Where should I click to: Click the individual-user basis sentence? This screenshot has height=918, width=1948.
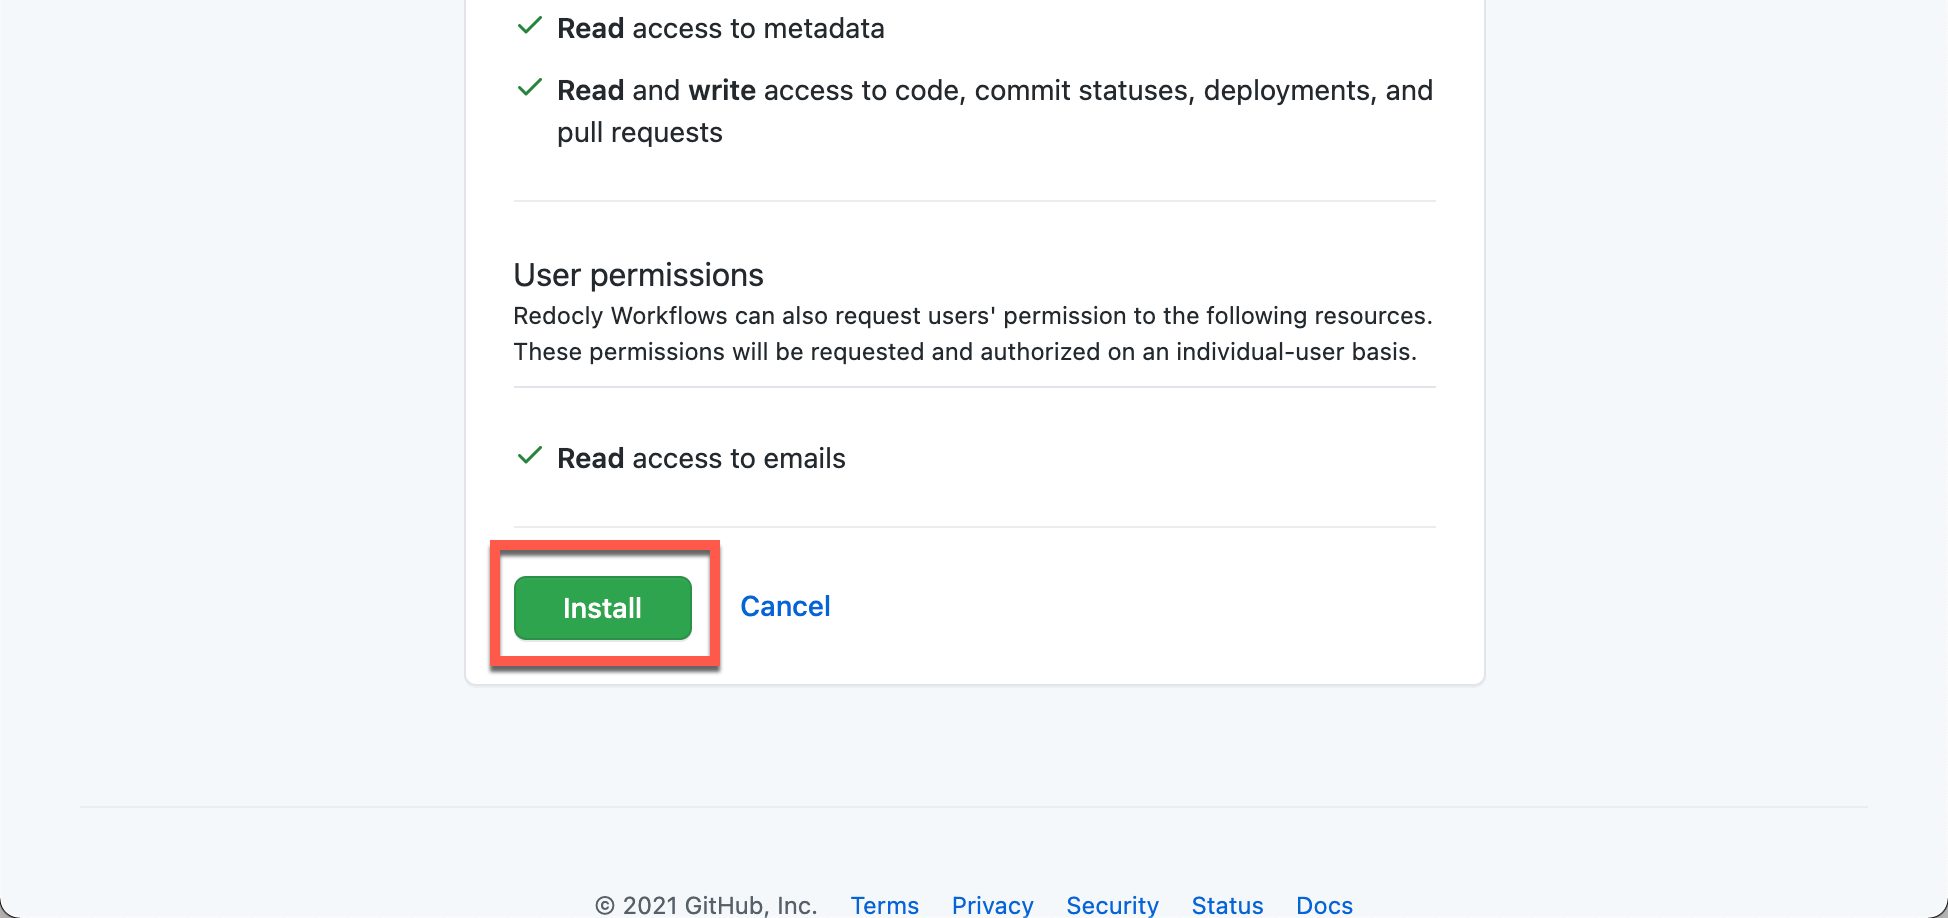(x=965, y=352)
